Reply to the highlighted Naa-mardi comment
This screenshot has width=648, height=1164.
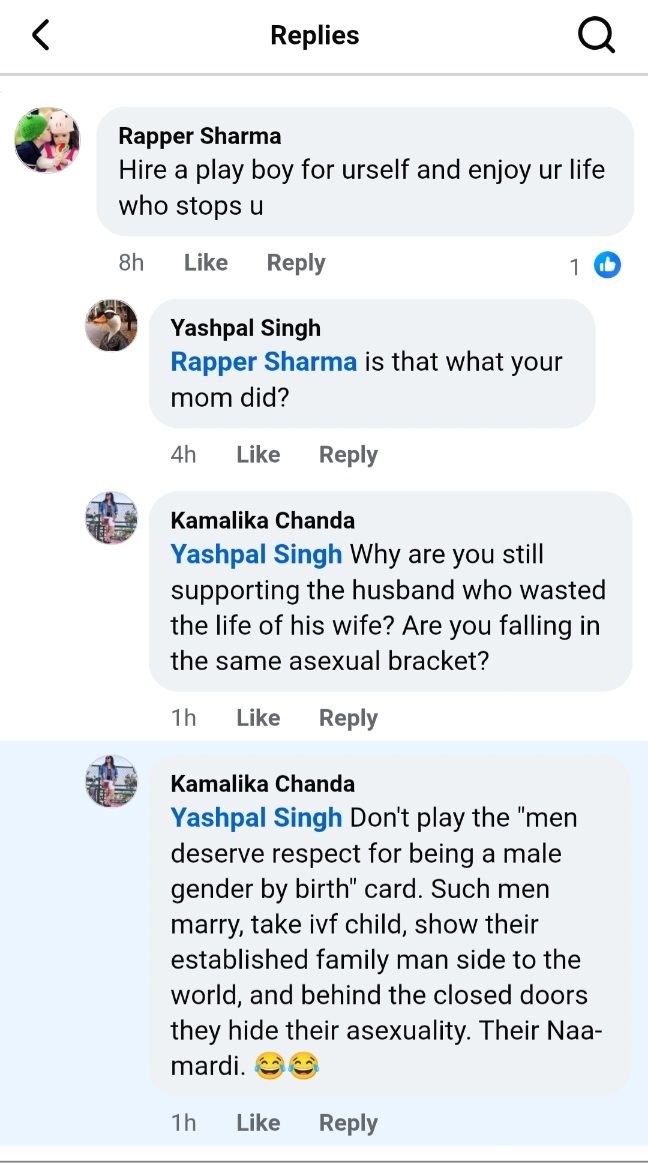coord(348,1123)
